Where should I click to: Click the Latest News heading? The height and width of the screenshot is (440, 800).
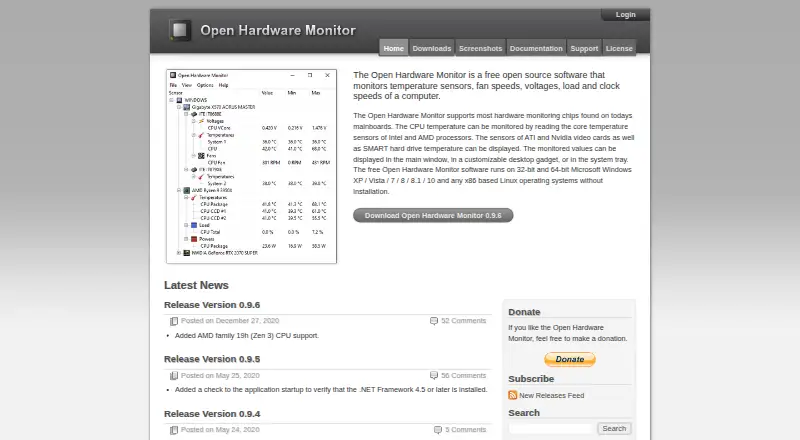[x=196, y=285]
